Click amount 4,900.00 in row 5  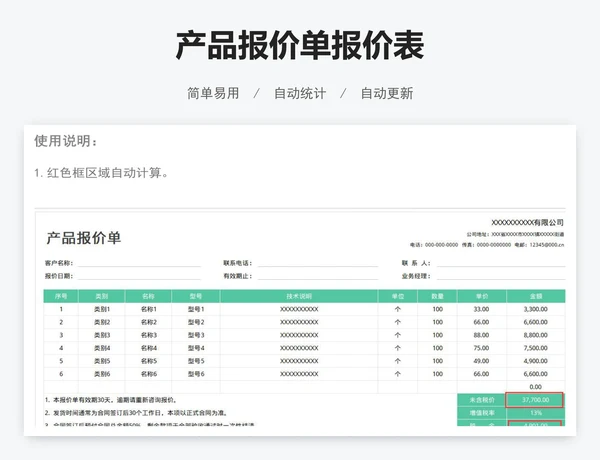tap(536, 361)
